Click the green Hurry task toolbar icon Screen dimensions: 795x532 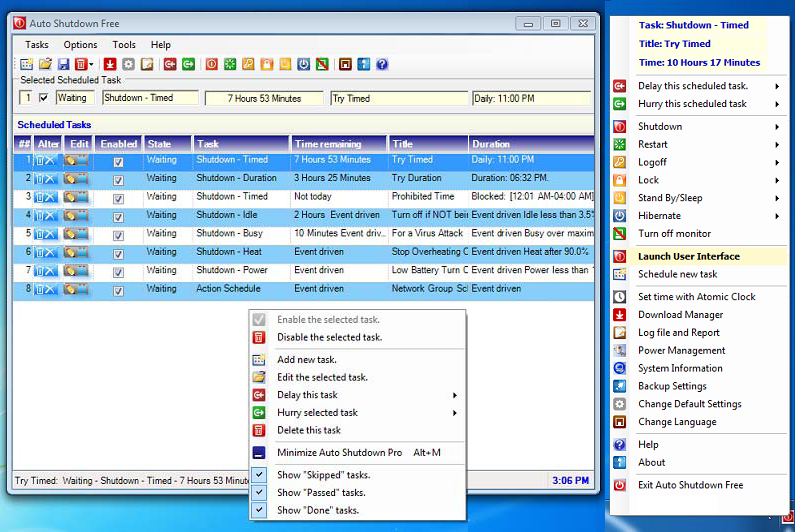tap(189, 64)
